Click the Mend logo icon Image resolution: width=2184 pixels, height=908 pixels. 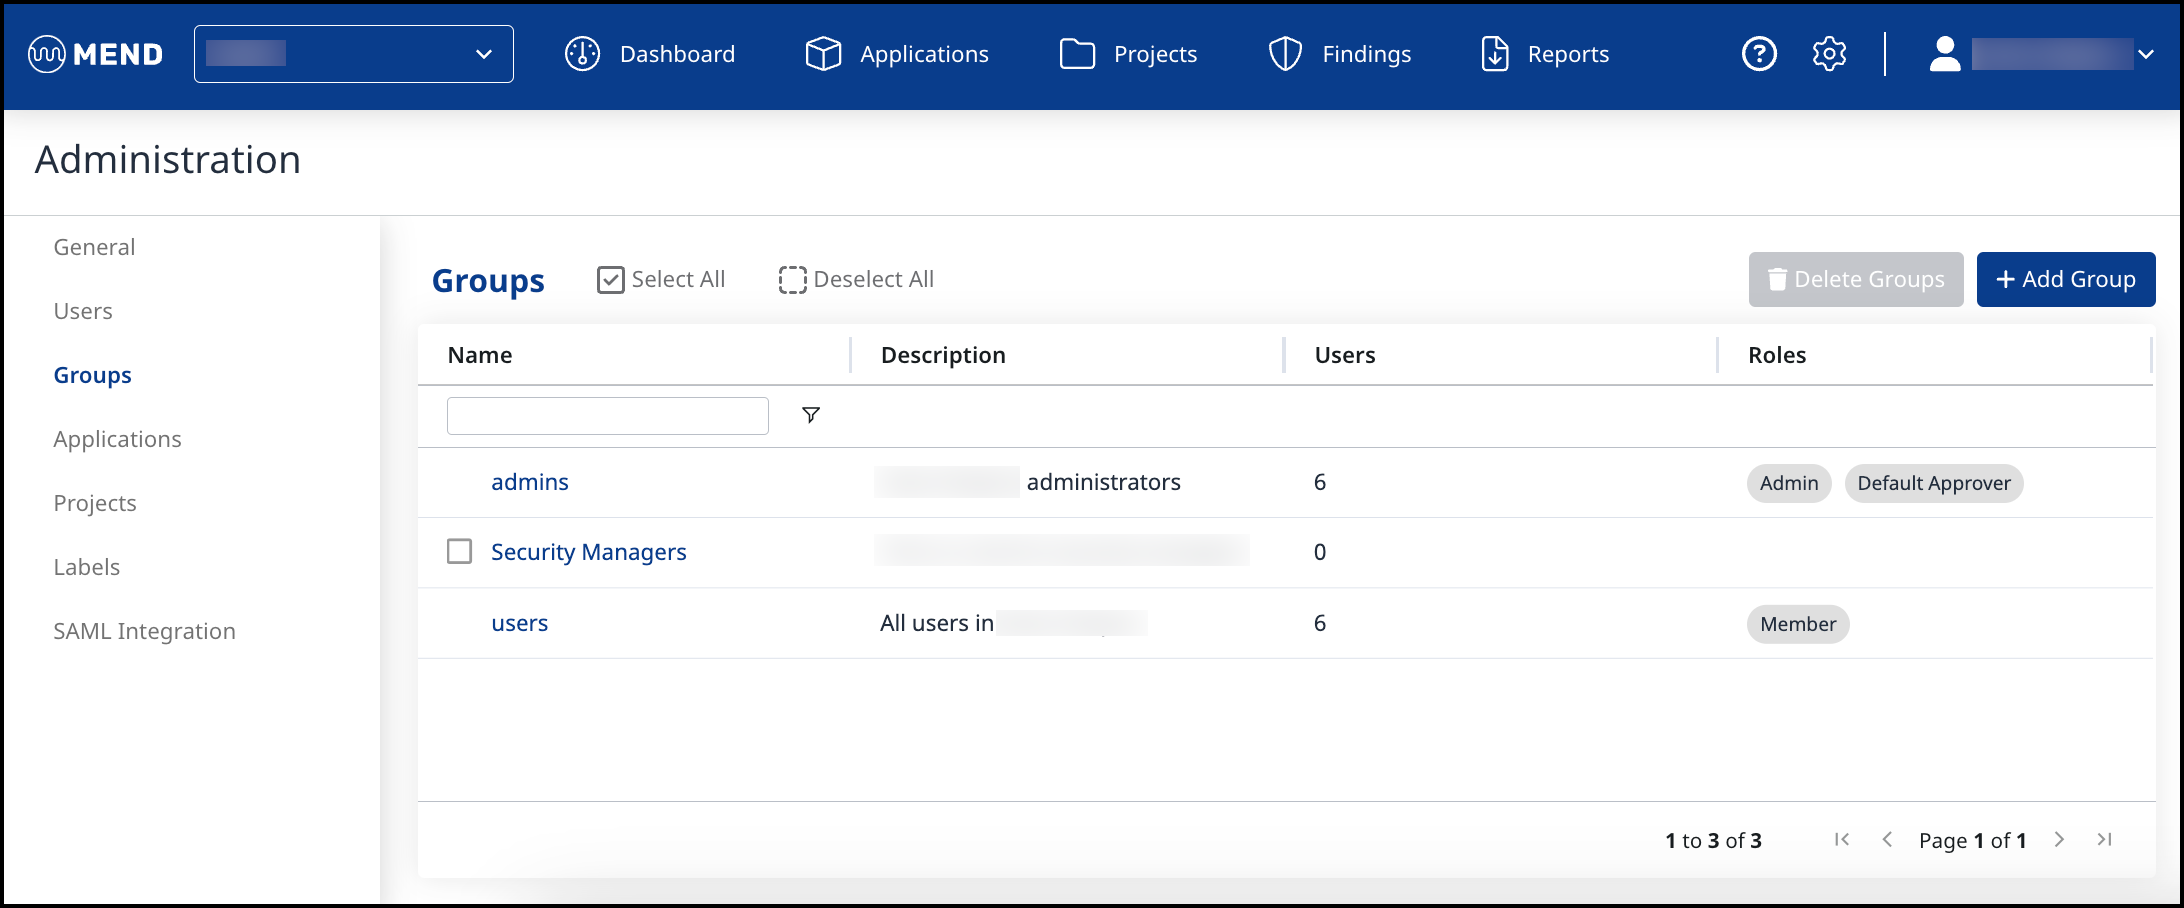[x=47, y=54]
